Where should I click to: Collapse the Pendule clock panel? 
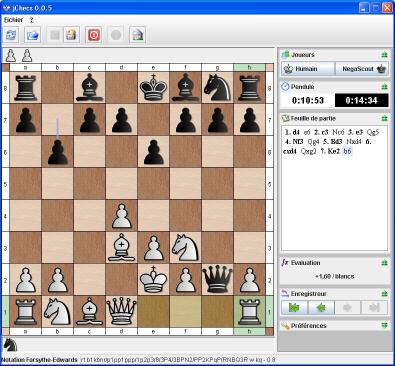coord(384,87)
